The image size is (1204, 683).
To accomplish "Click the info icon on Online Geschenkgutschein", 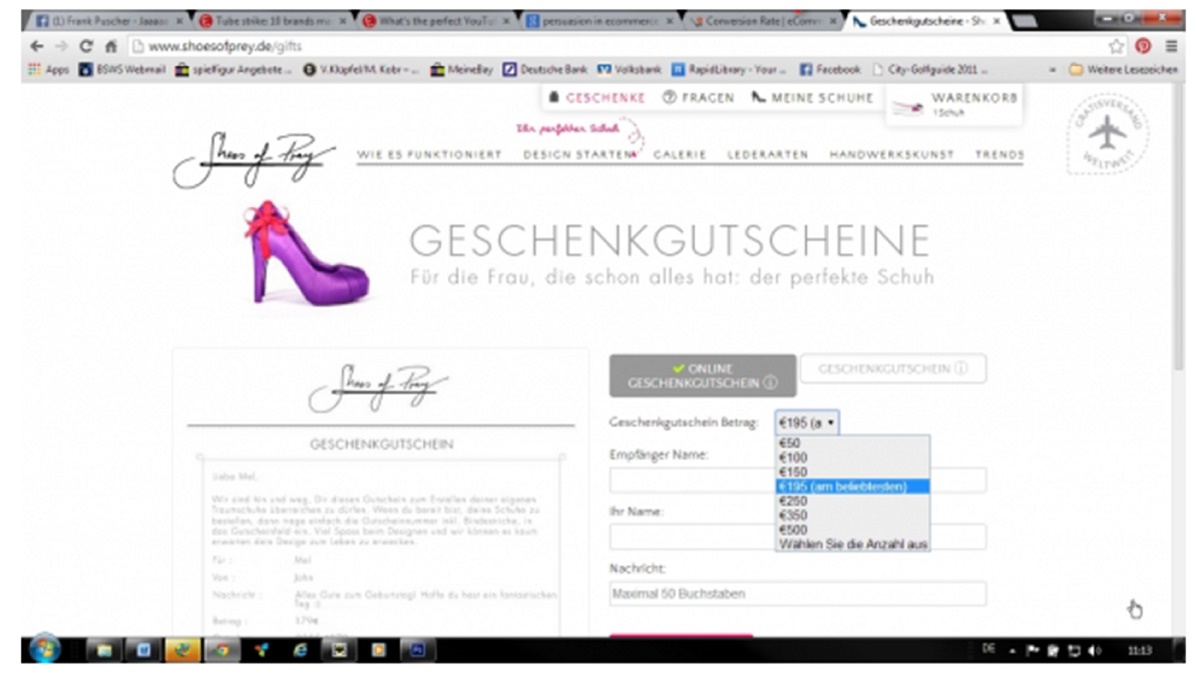I will 770,382.
